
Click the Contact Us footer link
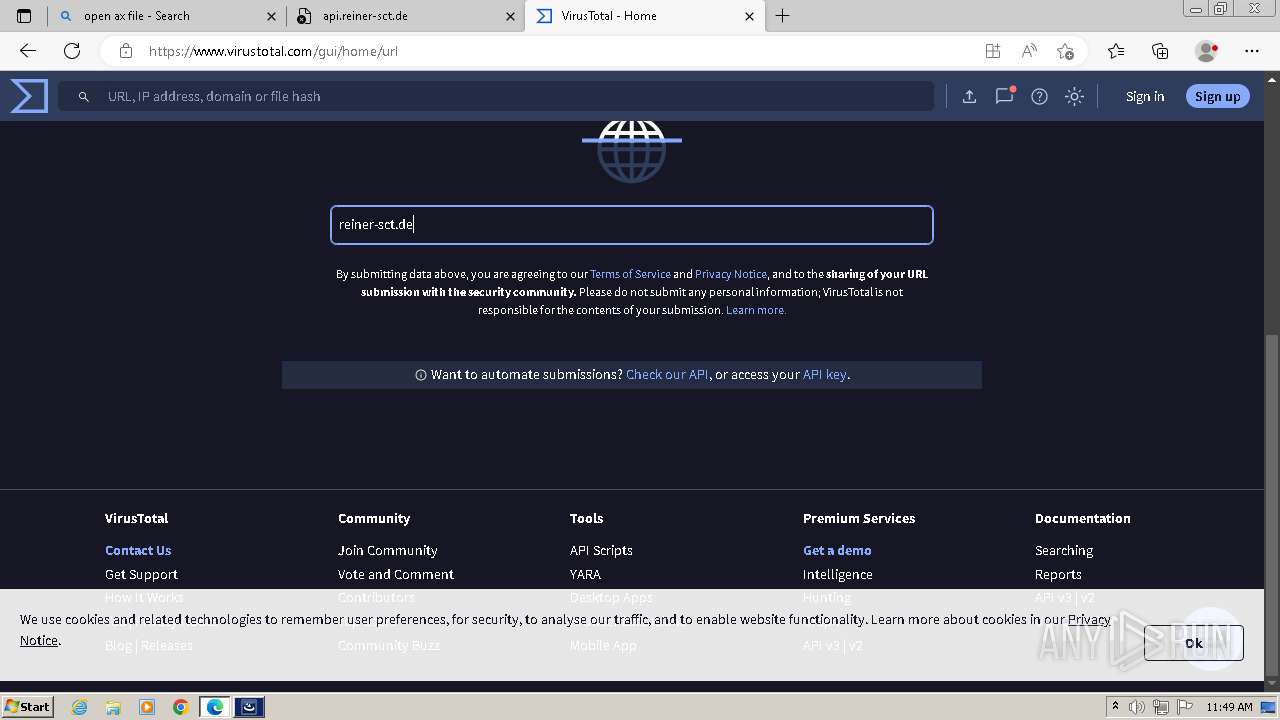(x=138, y=550)
